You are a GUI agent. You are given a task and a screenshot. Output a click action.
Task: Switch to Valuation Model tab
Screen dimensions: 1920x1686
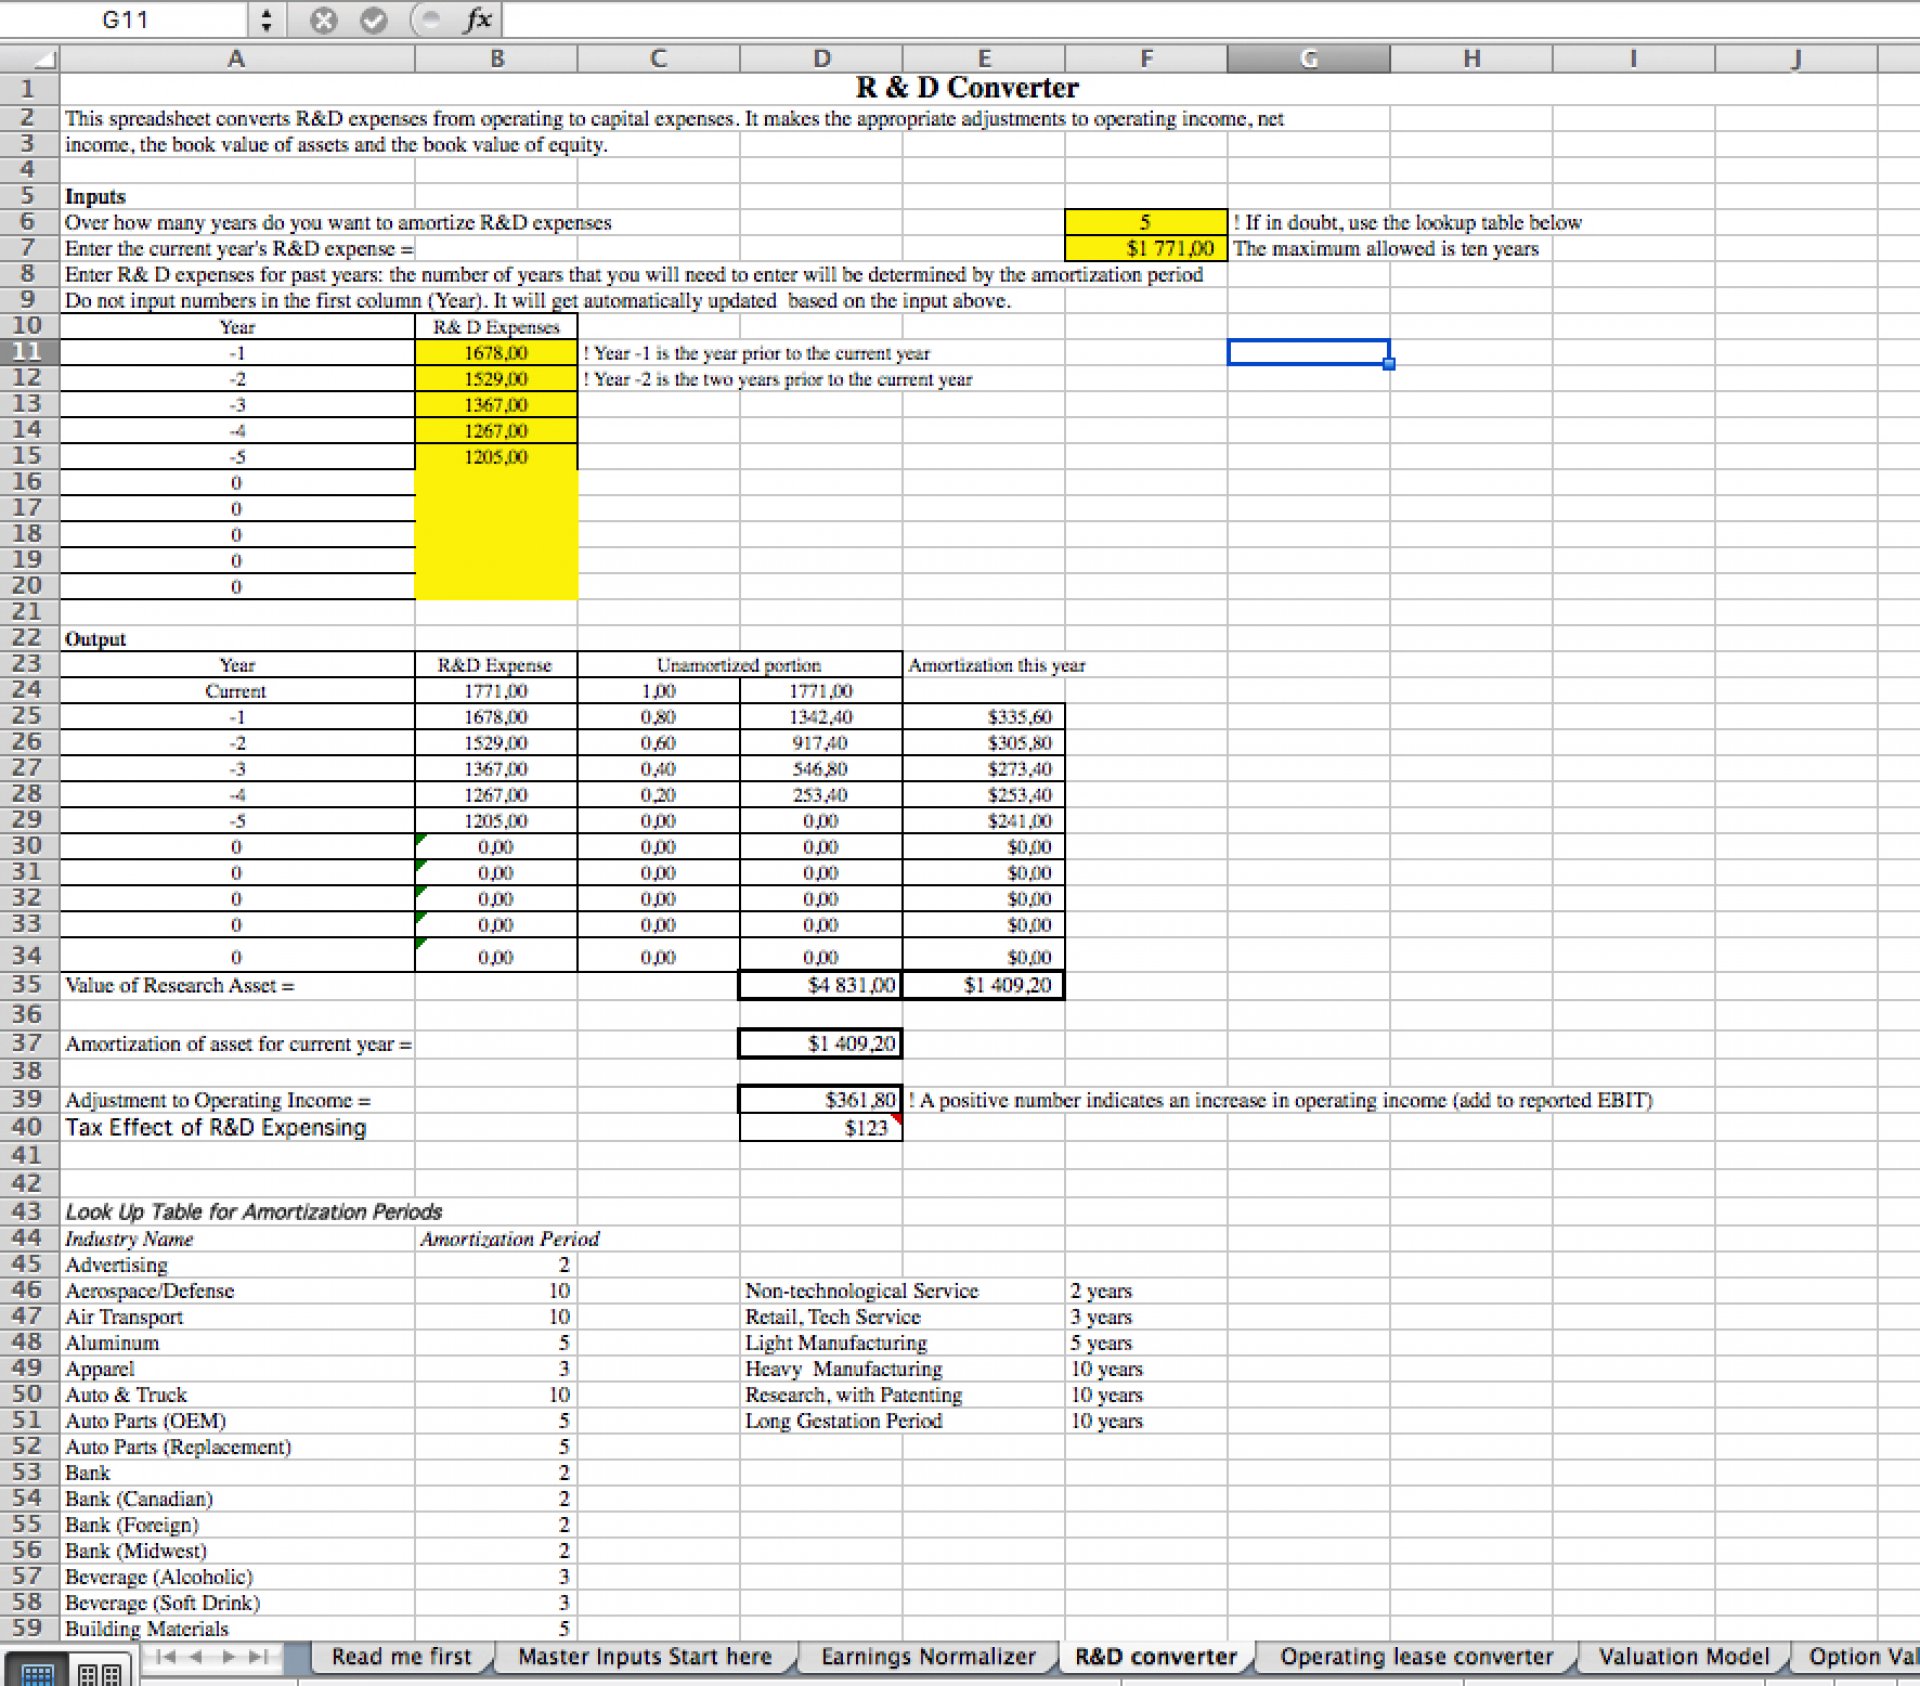coord(1684,1657)
